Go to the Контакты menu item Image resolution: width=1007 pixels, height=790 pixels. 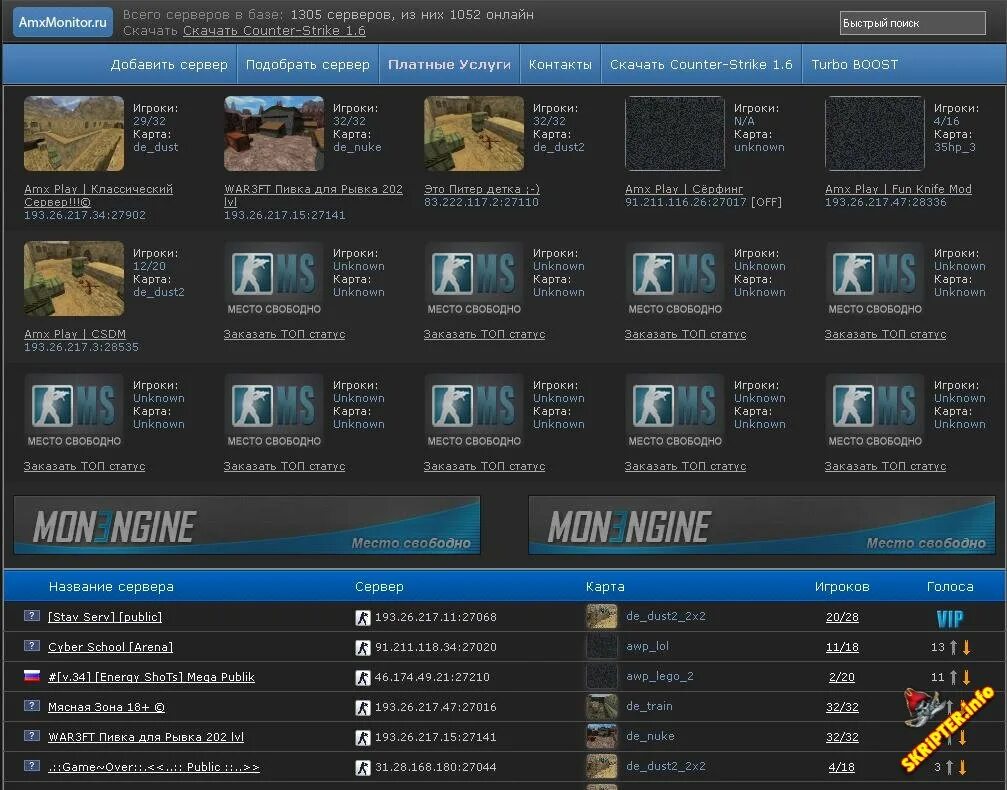(x=560, y=64)
